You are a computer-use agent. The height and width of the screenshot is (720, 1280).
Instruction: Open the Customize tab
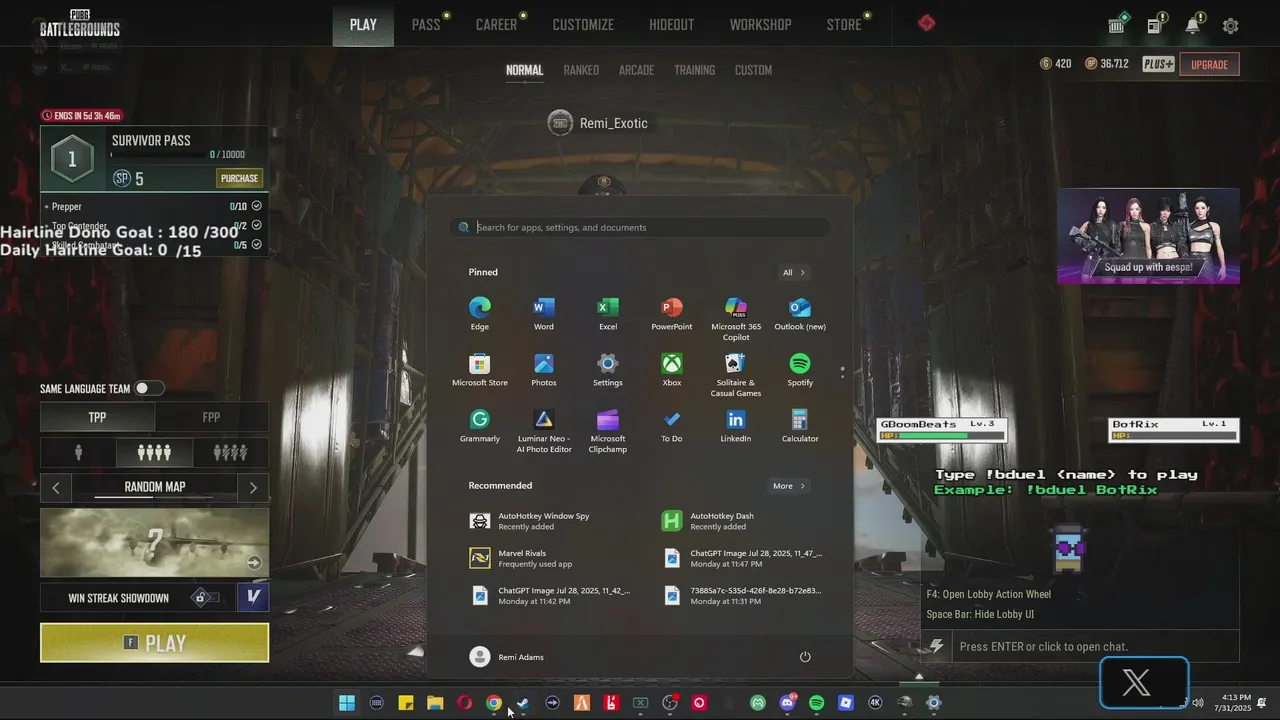pyautogui.click(x=583, y=25)
